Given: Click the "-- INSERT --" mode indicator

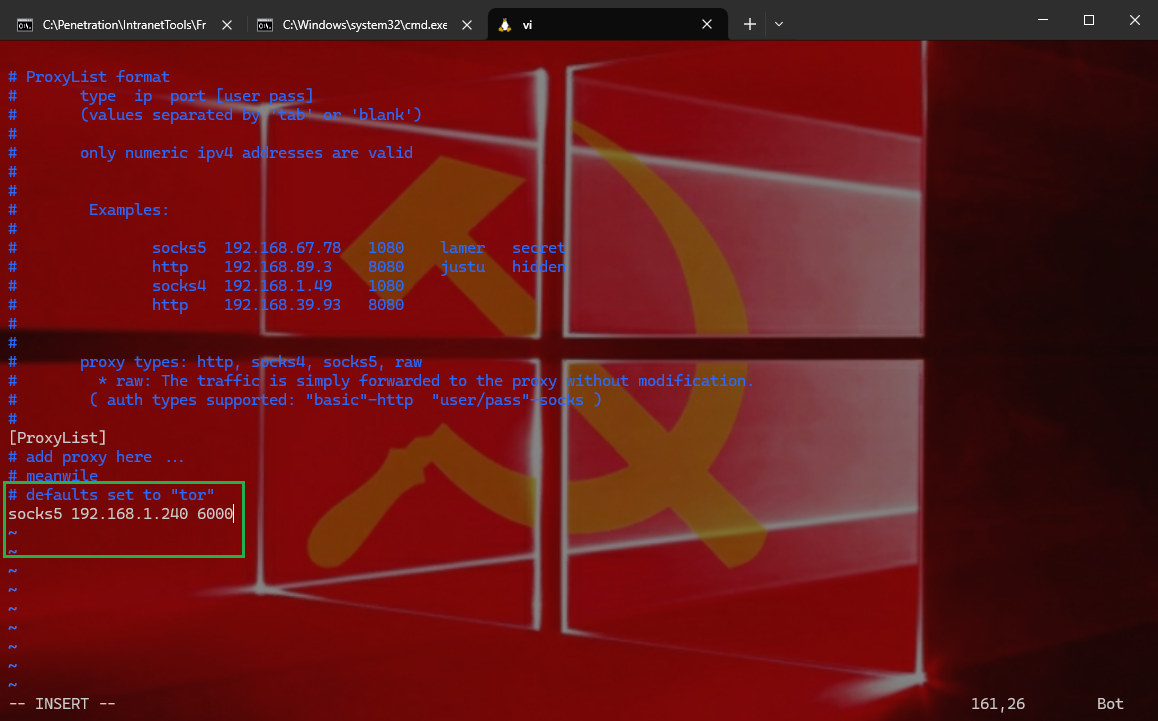Looking at the screenshot, I should pyautogui.click(x=62, y=704).
